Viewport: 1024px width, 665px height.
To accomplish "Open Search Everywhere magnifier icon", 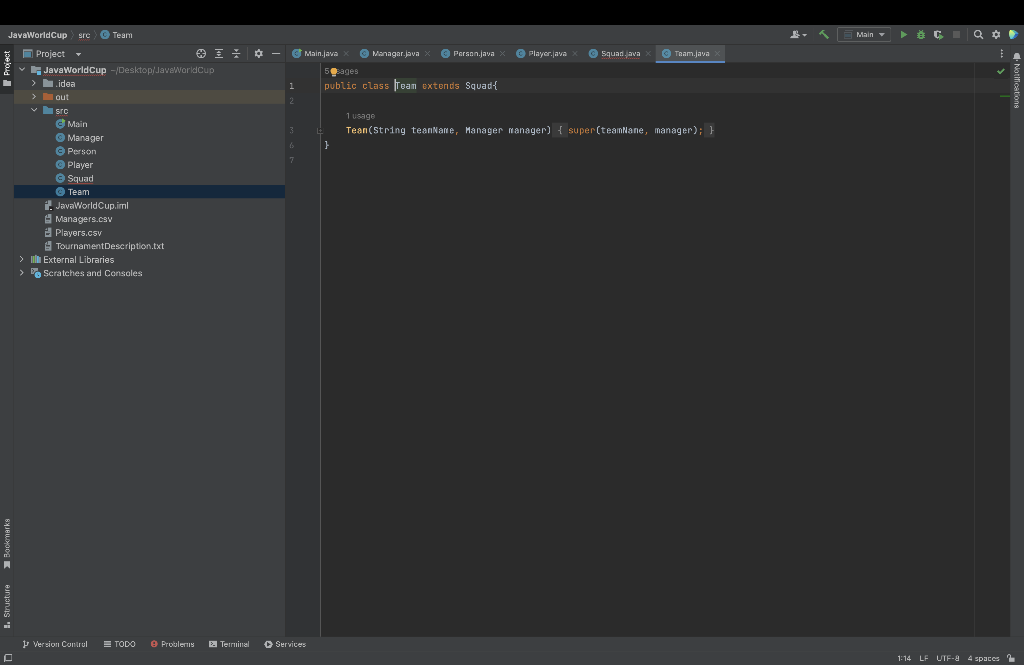I will coord(978,35).
